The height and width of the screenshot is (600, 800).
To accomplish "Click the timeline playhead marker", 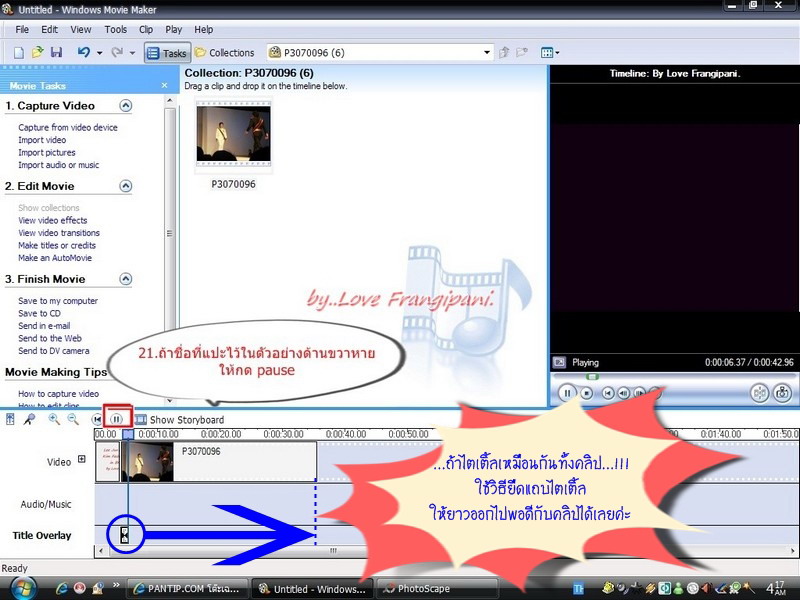I will point(128,434).
